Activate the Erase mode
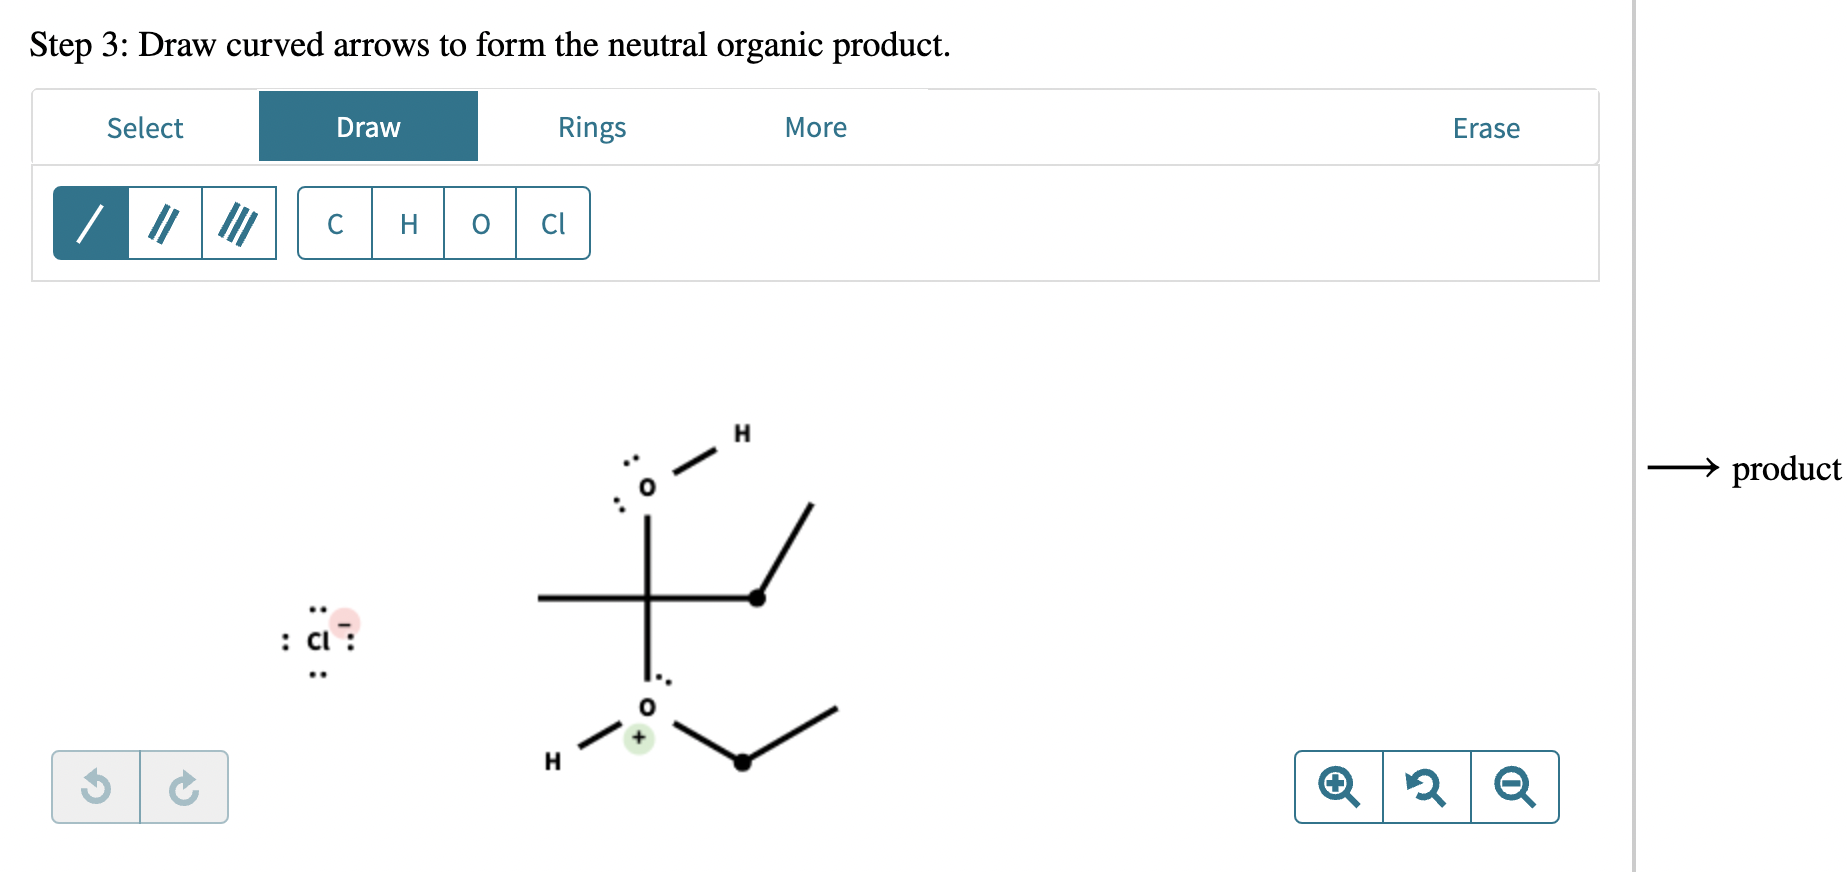1847x872 pixels. (x=1486, y=127)
